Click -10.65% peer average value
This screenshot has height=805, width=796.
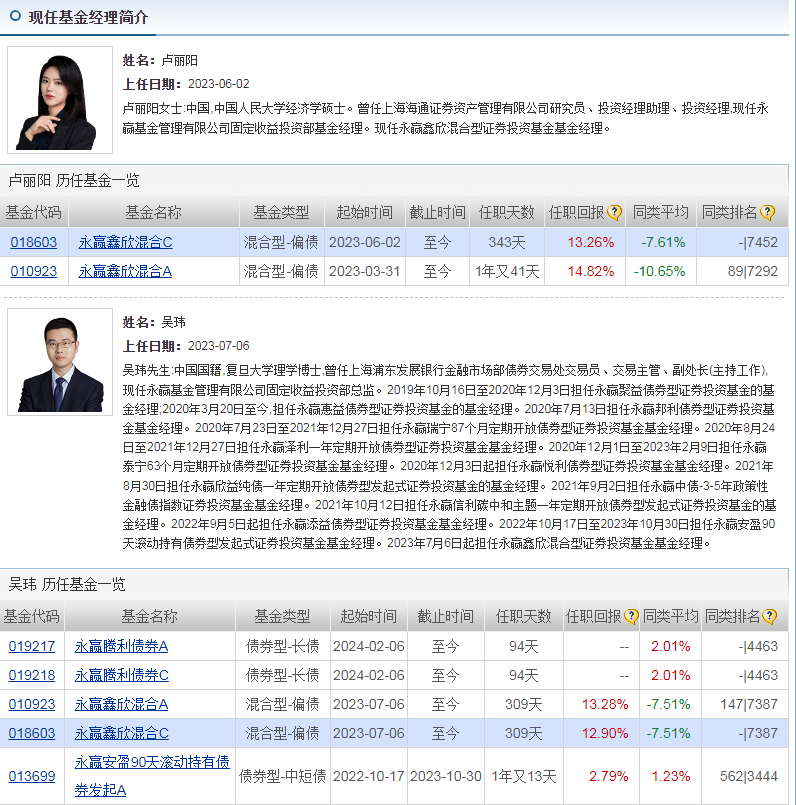[x=659, y=271]
